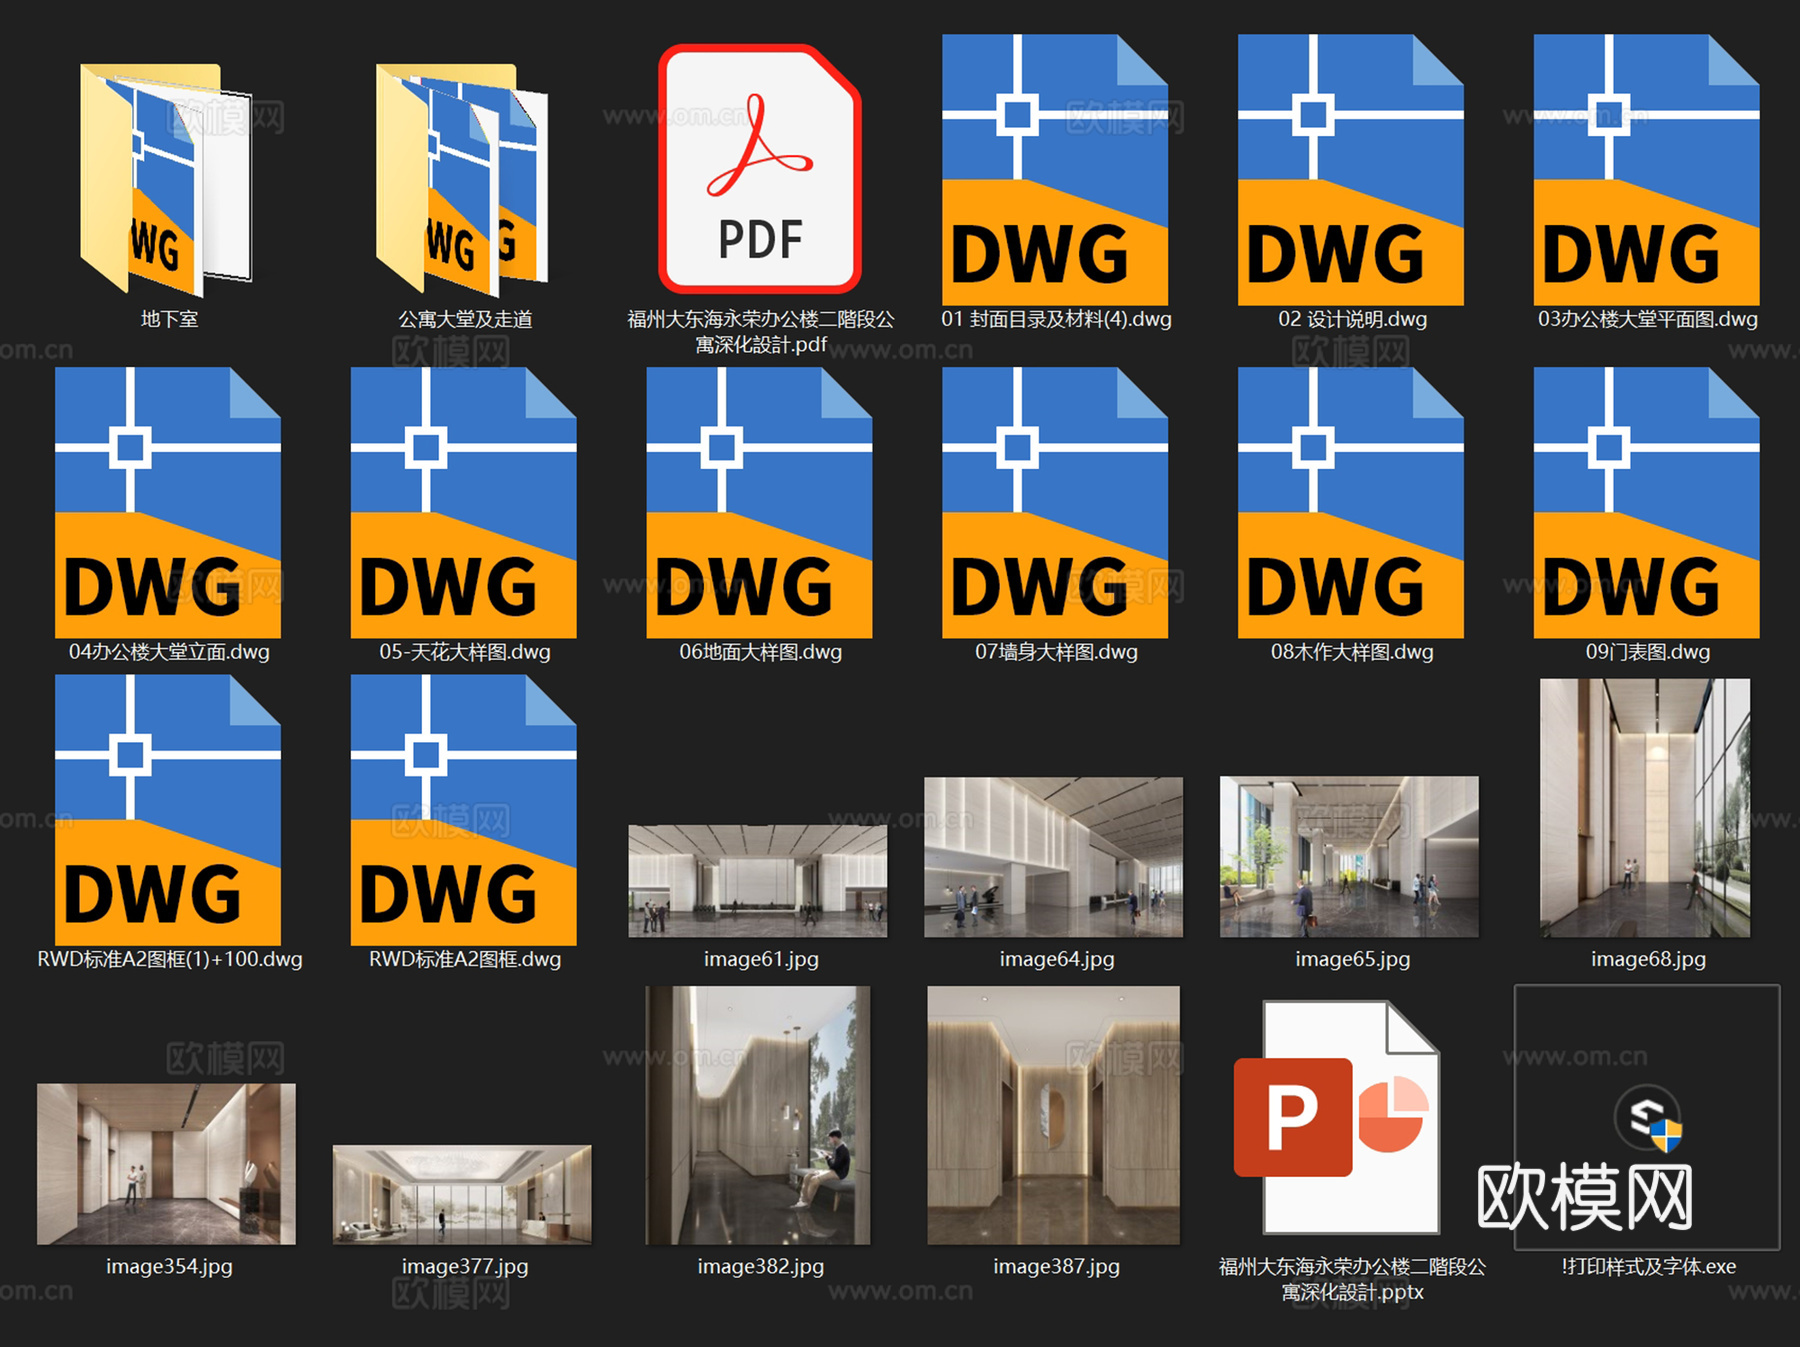The height and width of the screenshot is (1347, 1800).
Task: Select the 09门表图.dwg icon
Action: point(1647,503)
